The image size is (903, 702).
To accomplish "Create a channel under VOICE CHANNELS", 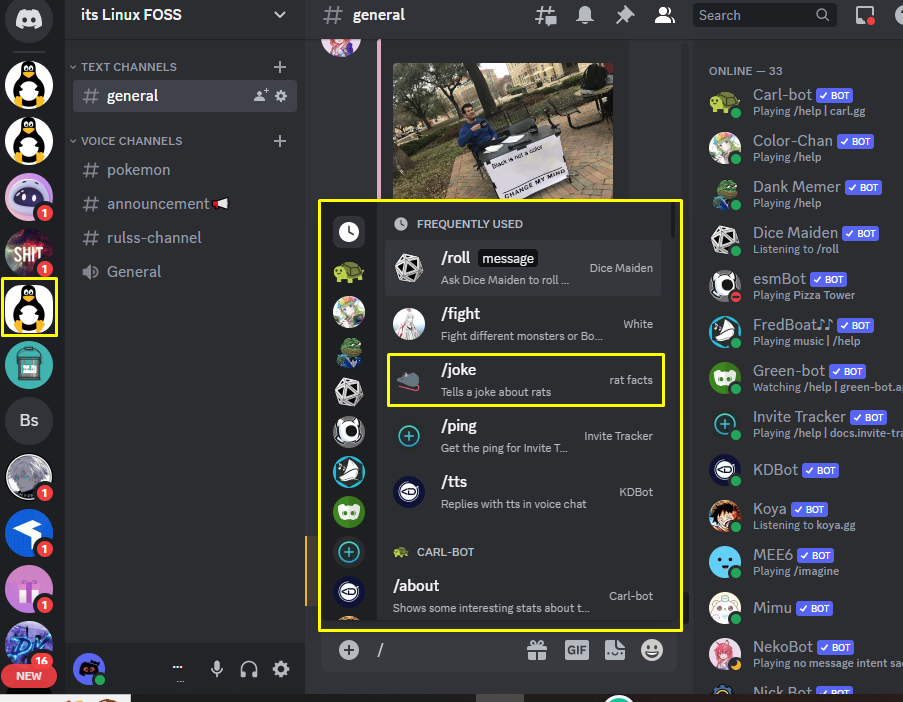I will (280, 141).
